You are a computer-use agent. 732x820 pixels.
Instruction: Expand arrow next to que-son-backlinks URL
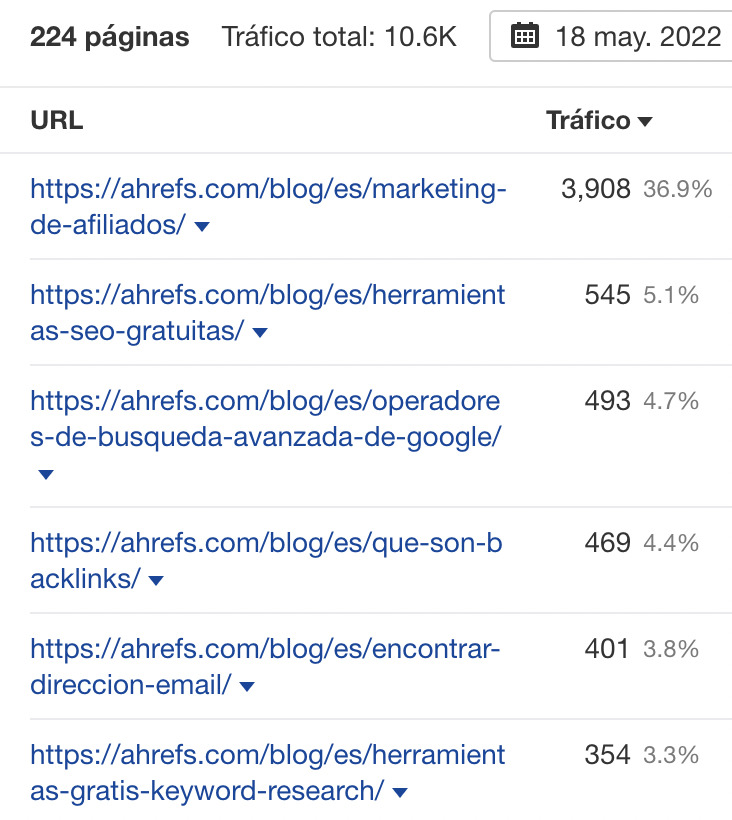pyautogui.click(x=156, y=580)
